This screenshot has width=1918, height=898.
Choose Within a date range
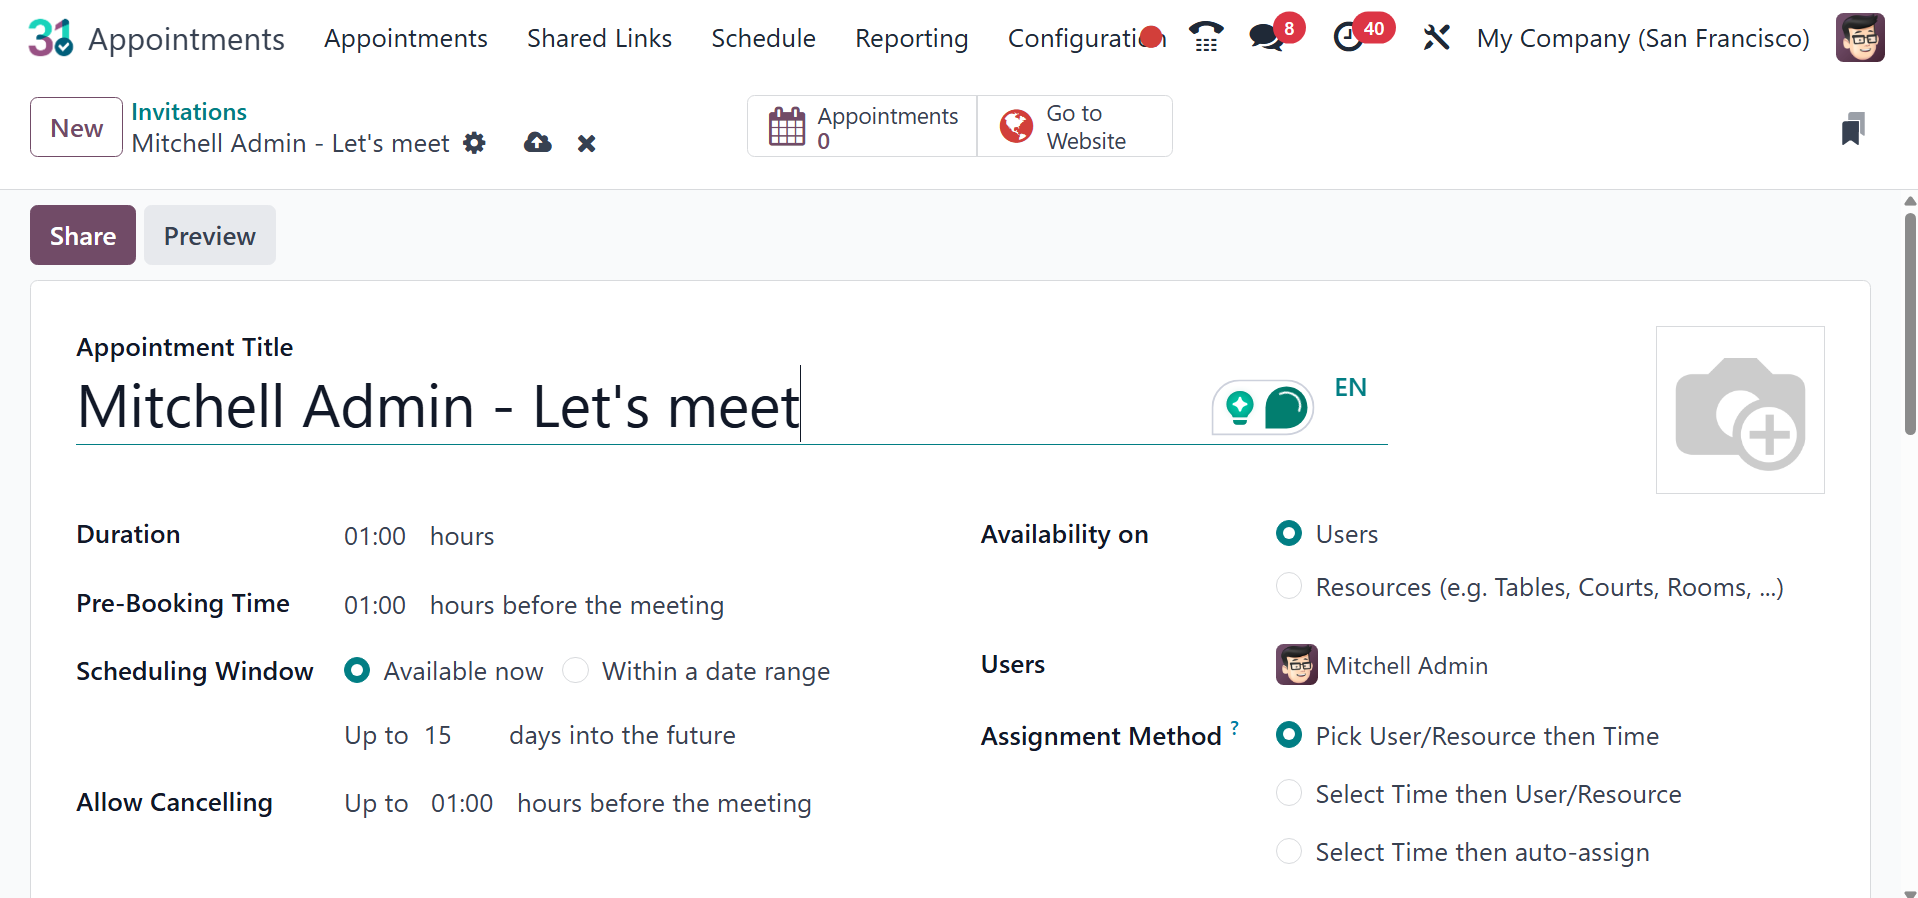pyautogui.click(x=576, y=670)
